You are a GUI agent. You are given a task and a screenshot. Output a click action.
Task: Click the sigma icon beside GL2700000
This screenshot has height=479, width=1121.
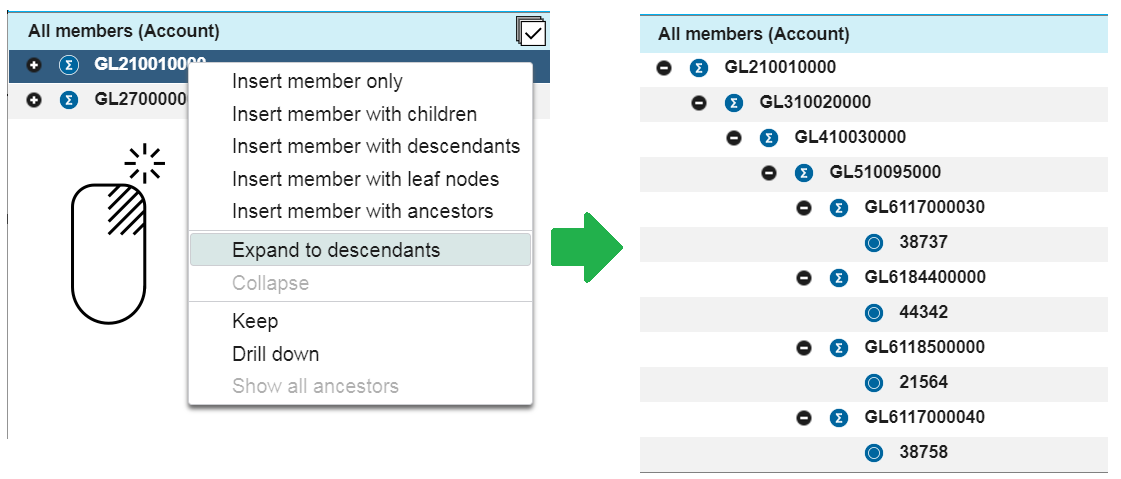69,99
